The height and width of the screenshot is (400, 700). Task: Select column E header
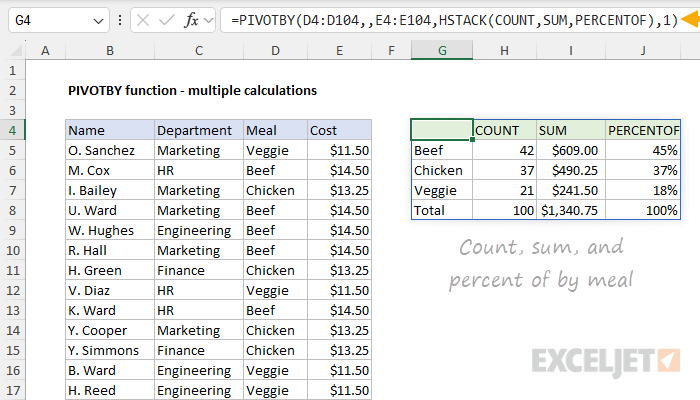[x=339, y=50]
